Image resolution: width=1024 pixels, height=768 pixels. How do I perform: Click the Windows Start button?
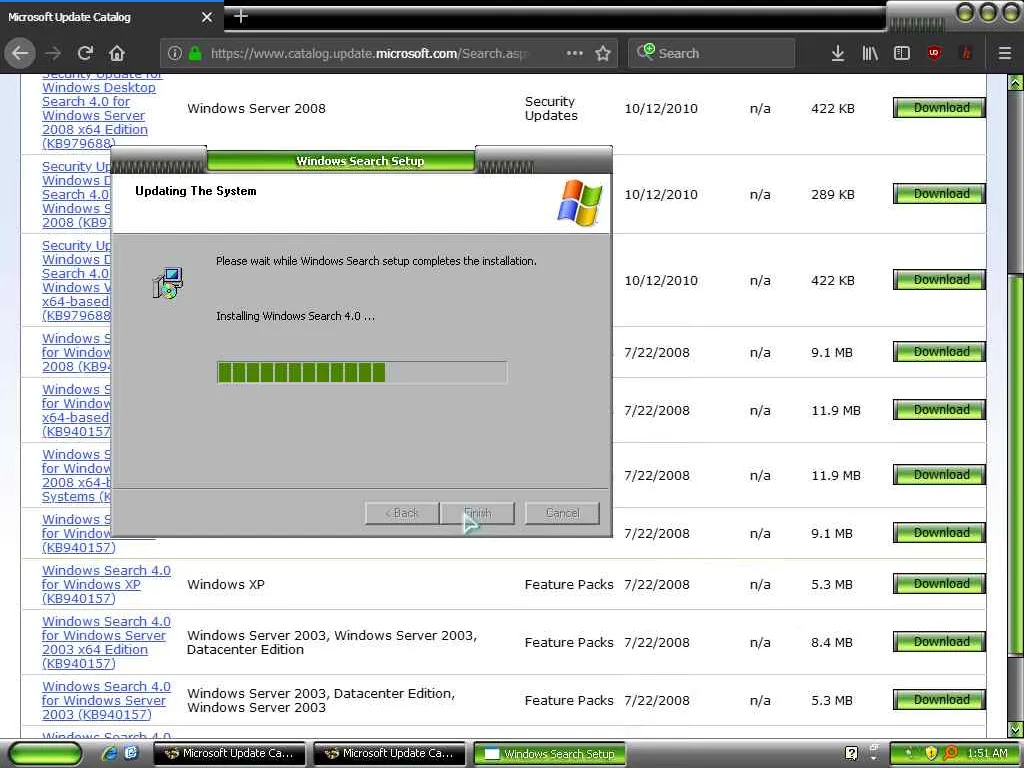pos(46,754)
